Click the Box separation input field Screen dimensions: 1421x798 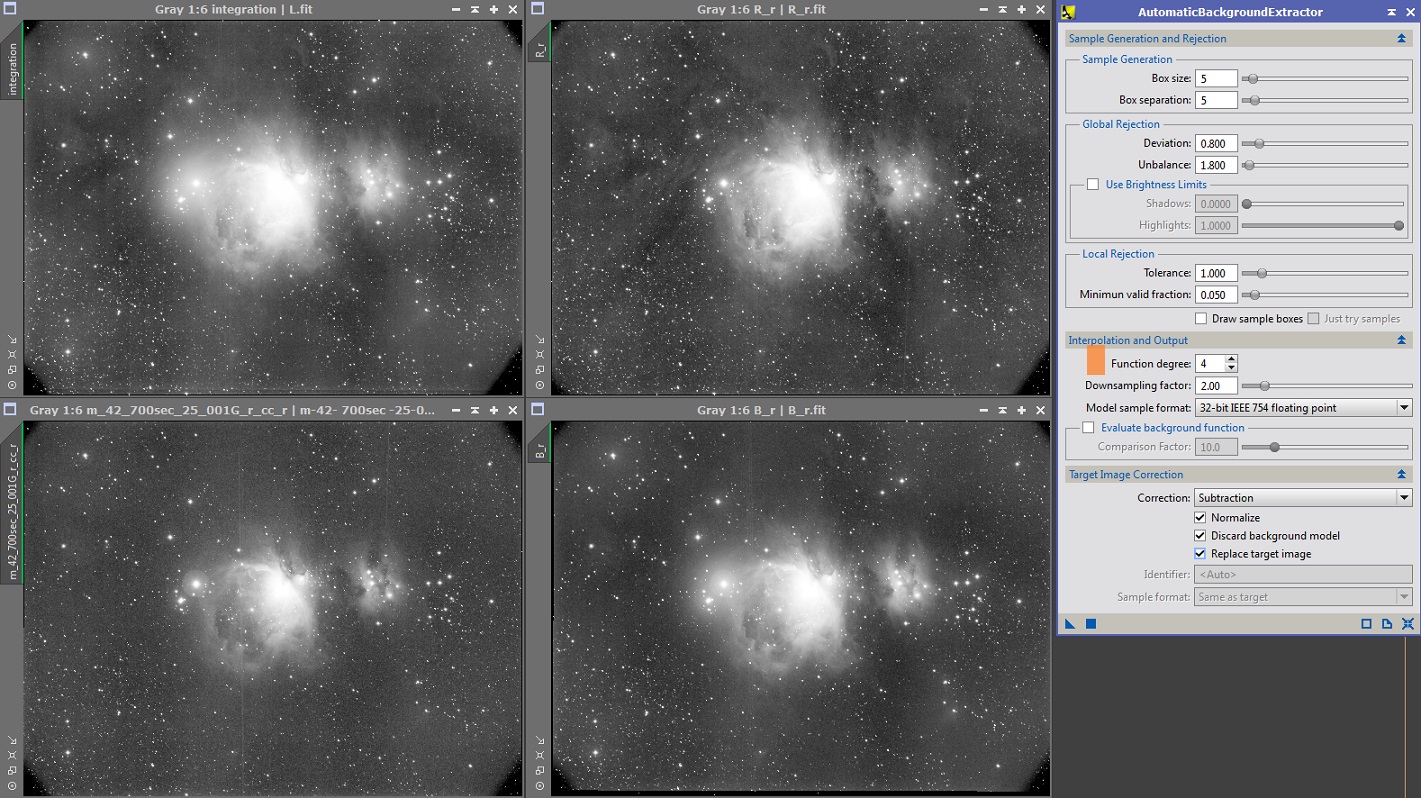(x=1216, y=100)
